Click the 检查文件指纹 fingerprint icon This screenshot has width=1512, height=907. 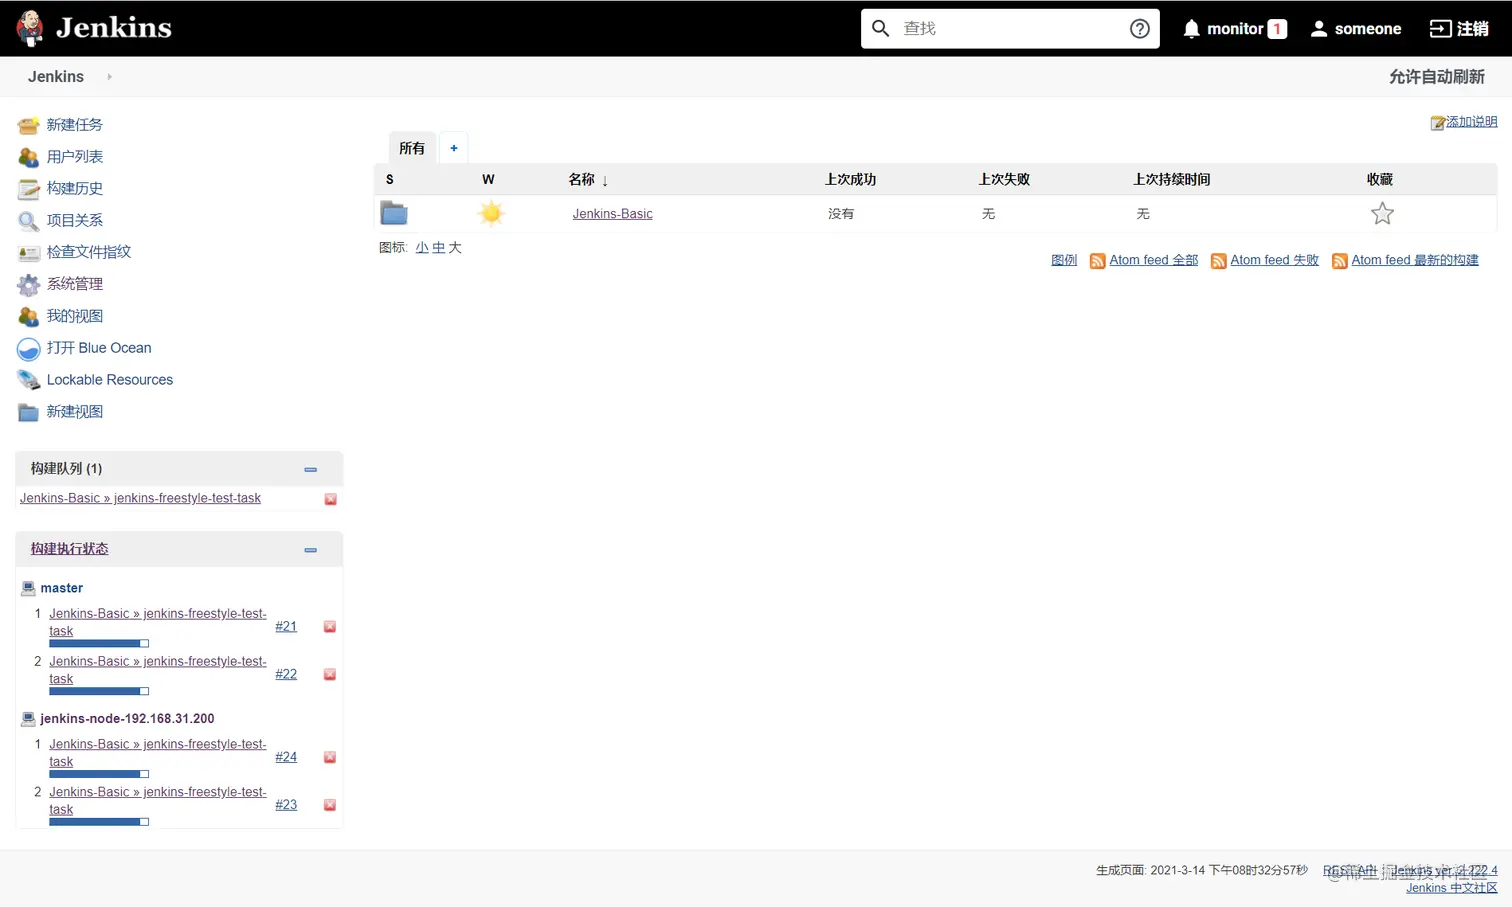pyautogui.click(x=28, y=253)
